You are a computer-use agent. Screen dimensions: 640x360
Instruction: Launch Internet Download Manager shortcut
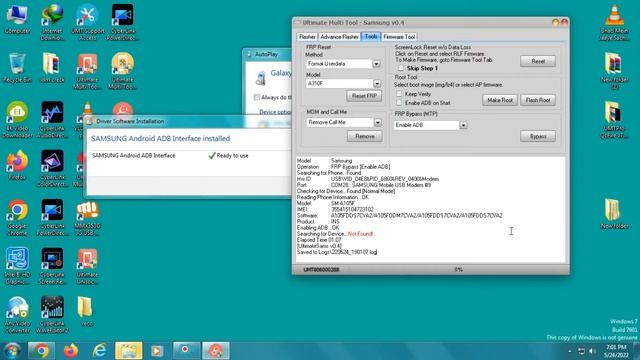pos(52,22)
